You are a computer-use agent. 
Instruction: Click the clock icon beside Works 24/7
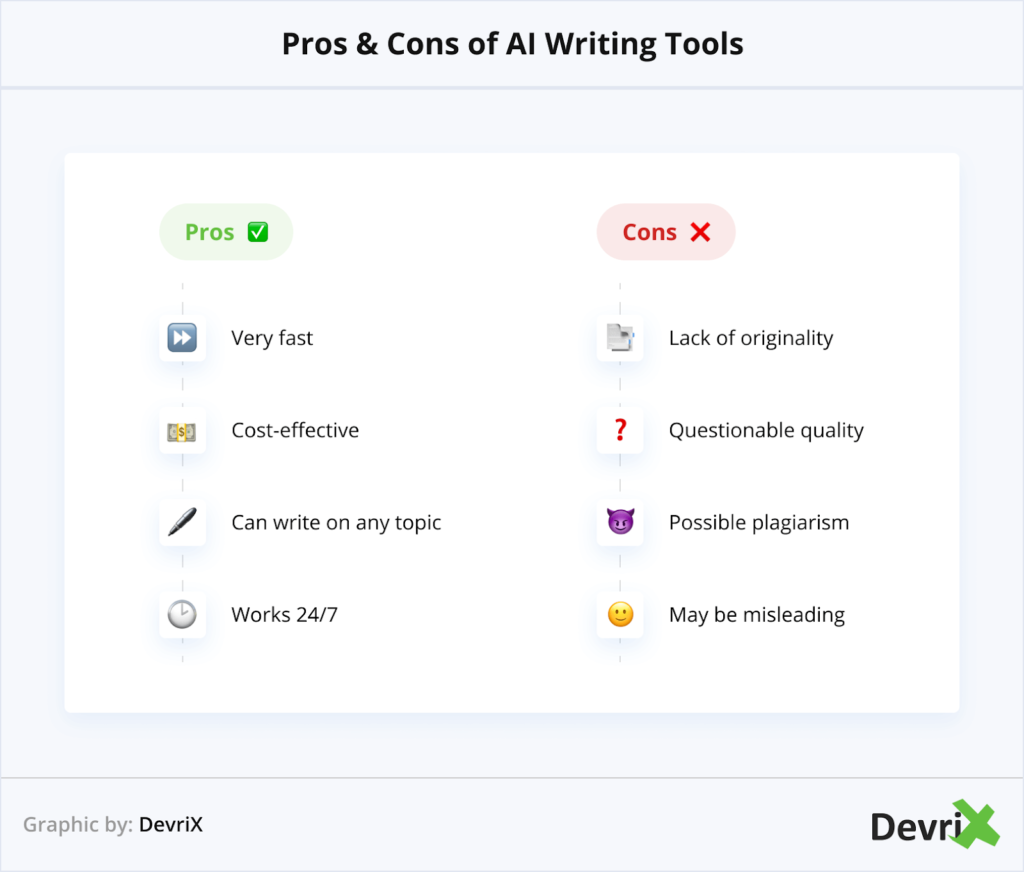point(182,615)
